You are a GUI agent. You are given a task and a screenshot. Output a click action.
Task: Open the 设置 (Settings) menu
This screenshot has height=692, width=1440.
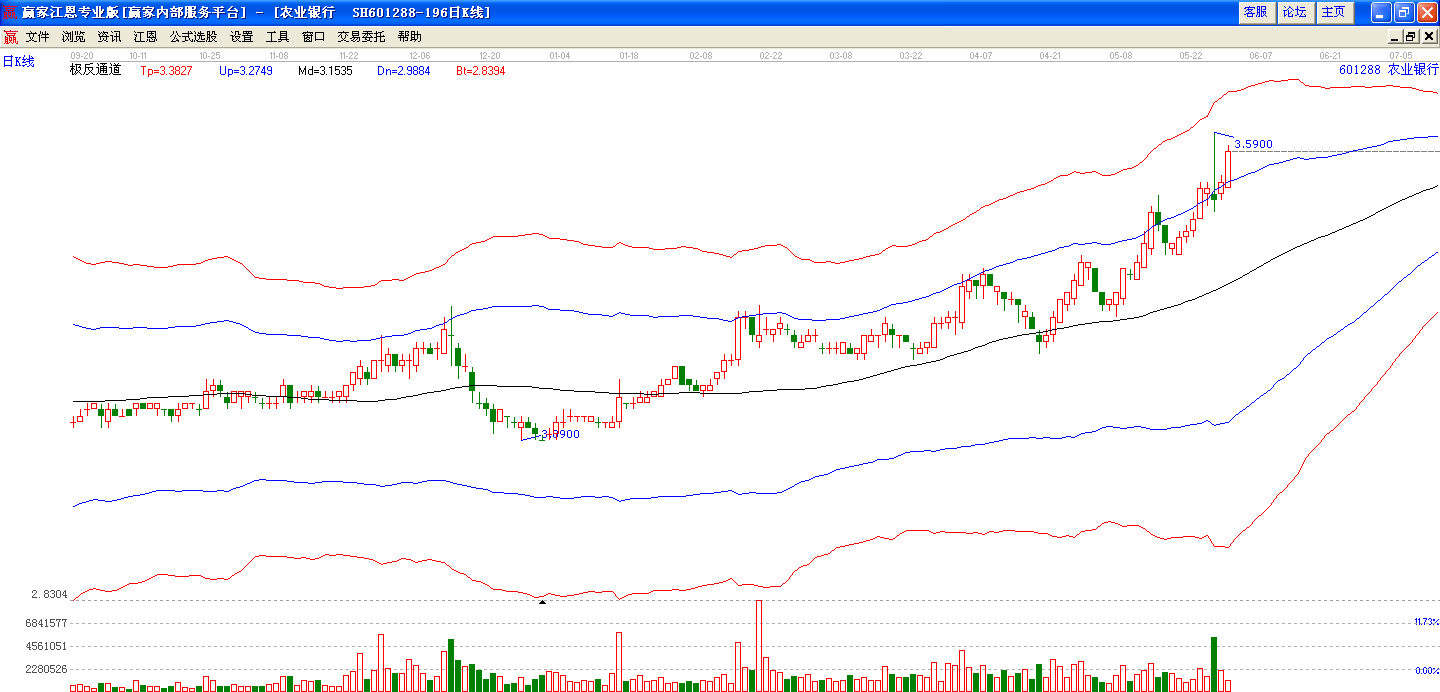241,36
